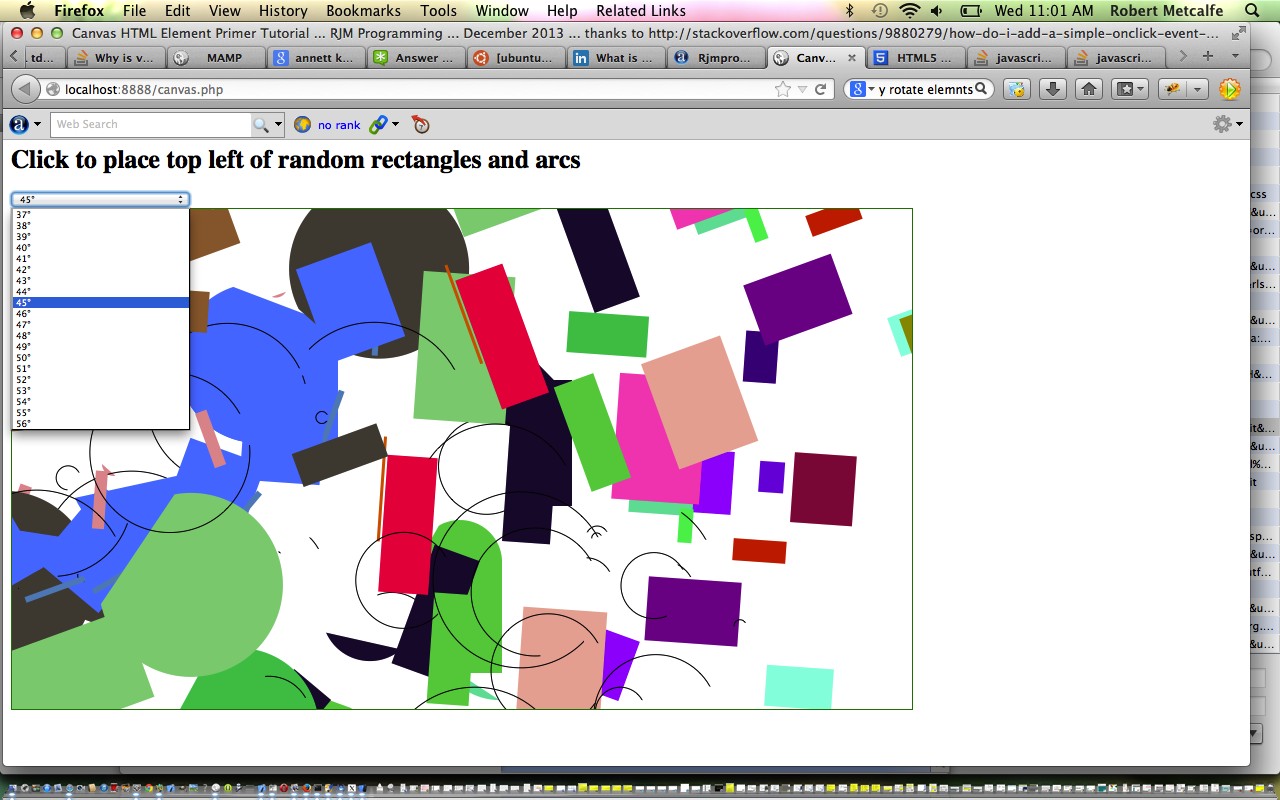Open the Tools menu

[x=438, y=11]
